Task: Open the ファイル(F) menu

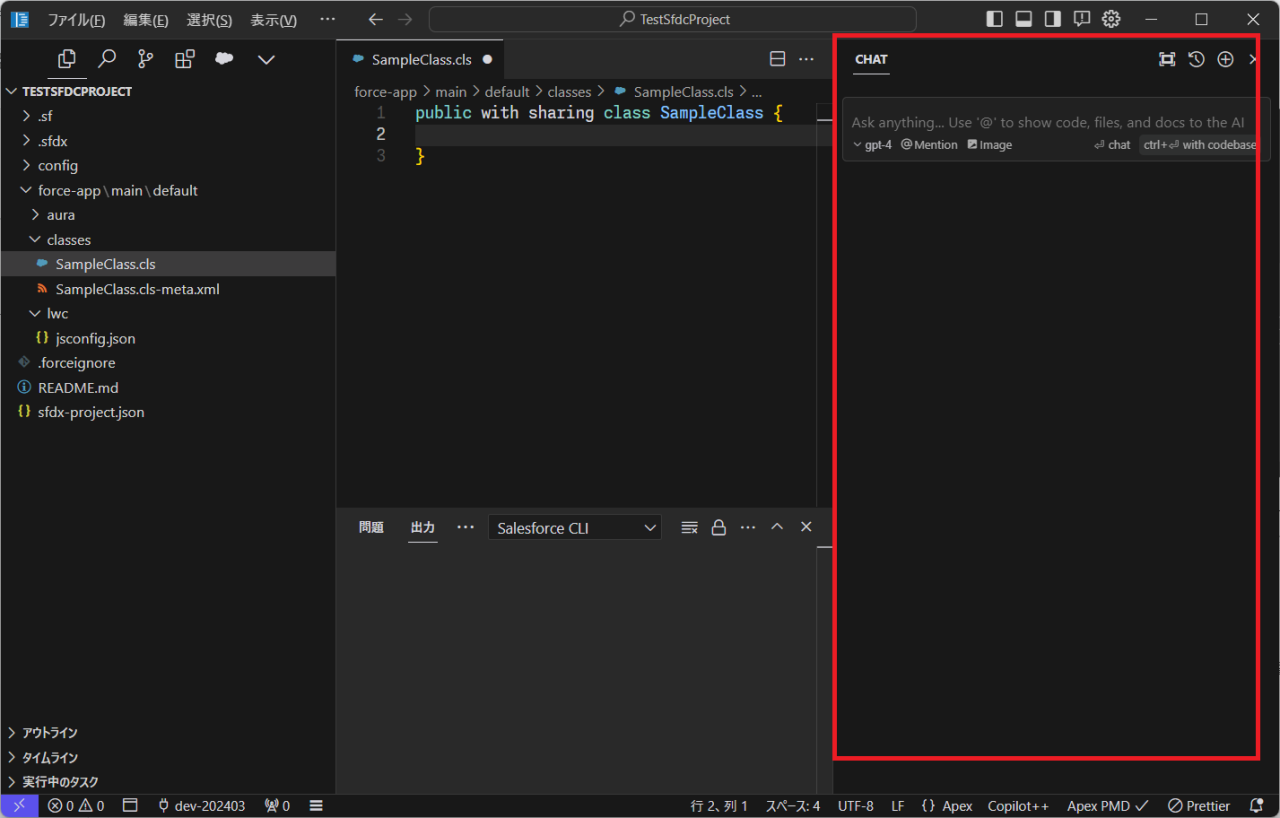Action: [77, 20]
